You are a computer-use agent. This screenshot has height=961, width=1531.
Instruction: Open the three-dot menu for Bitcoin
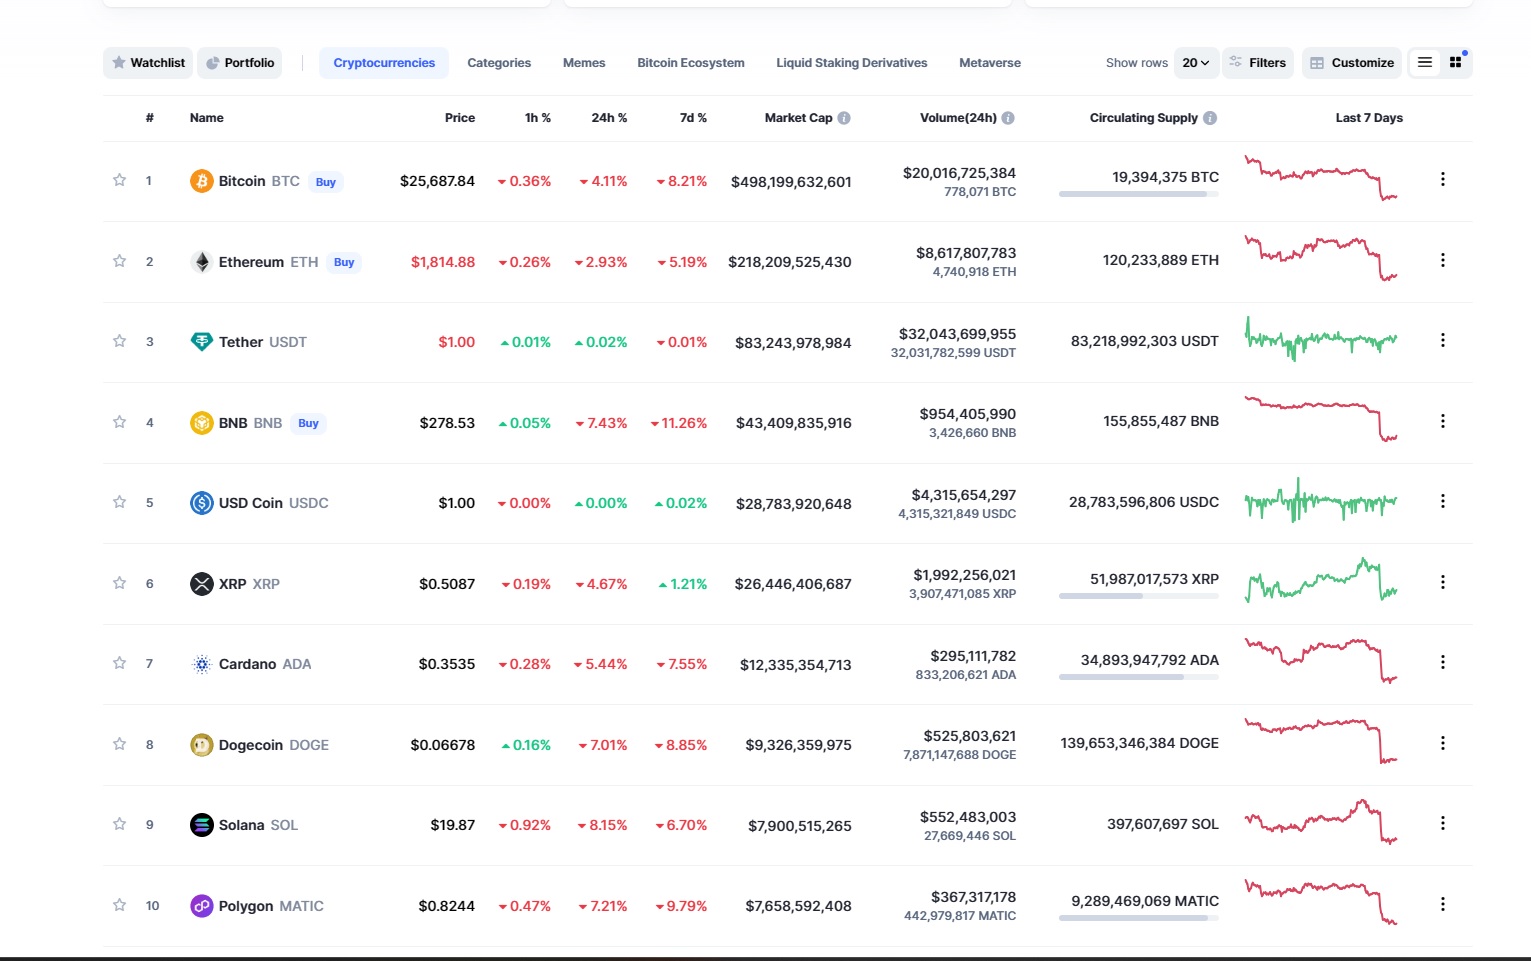click(1443, 179)
